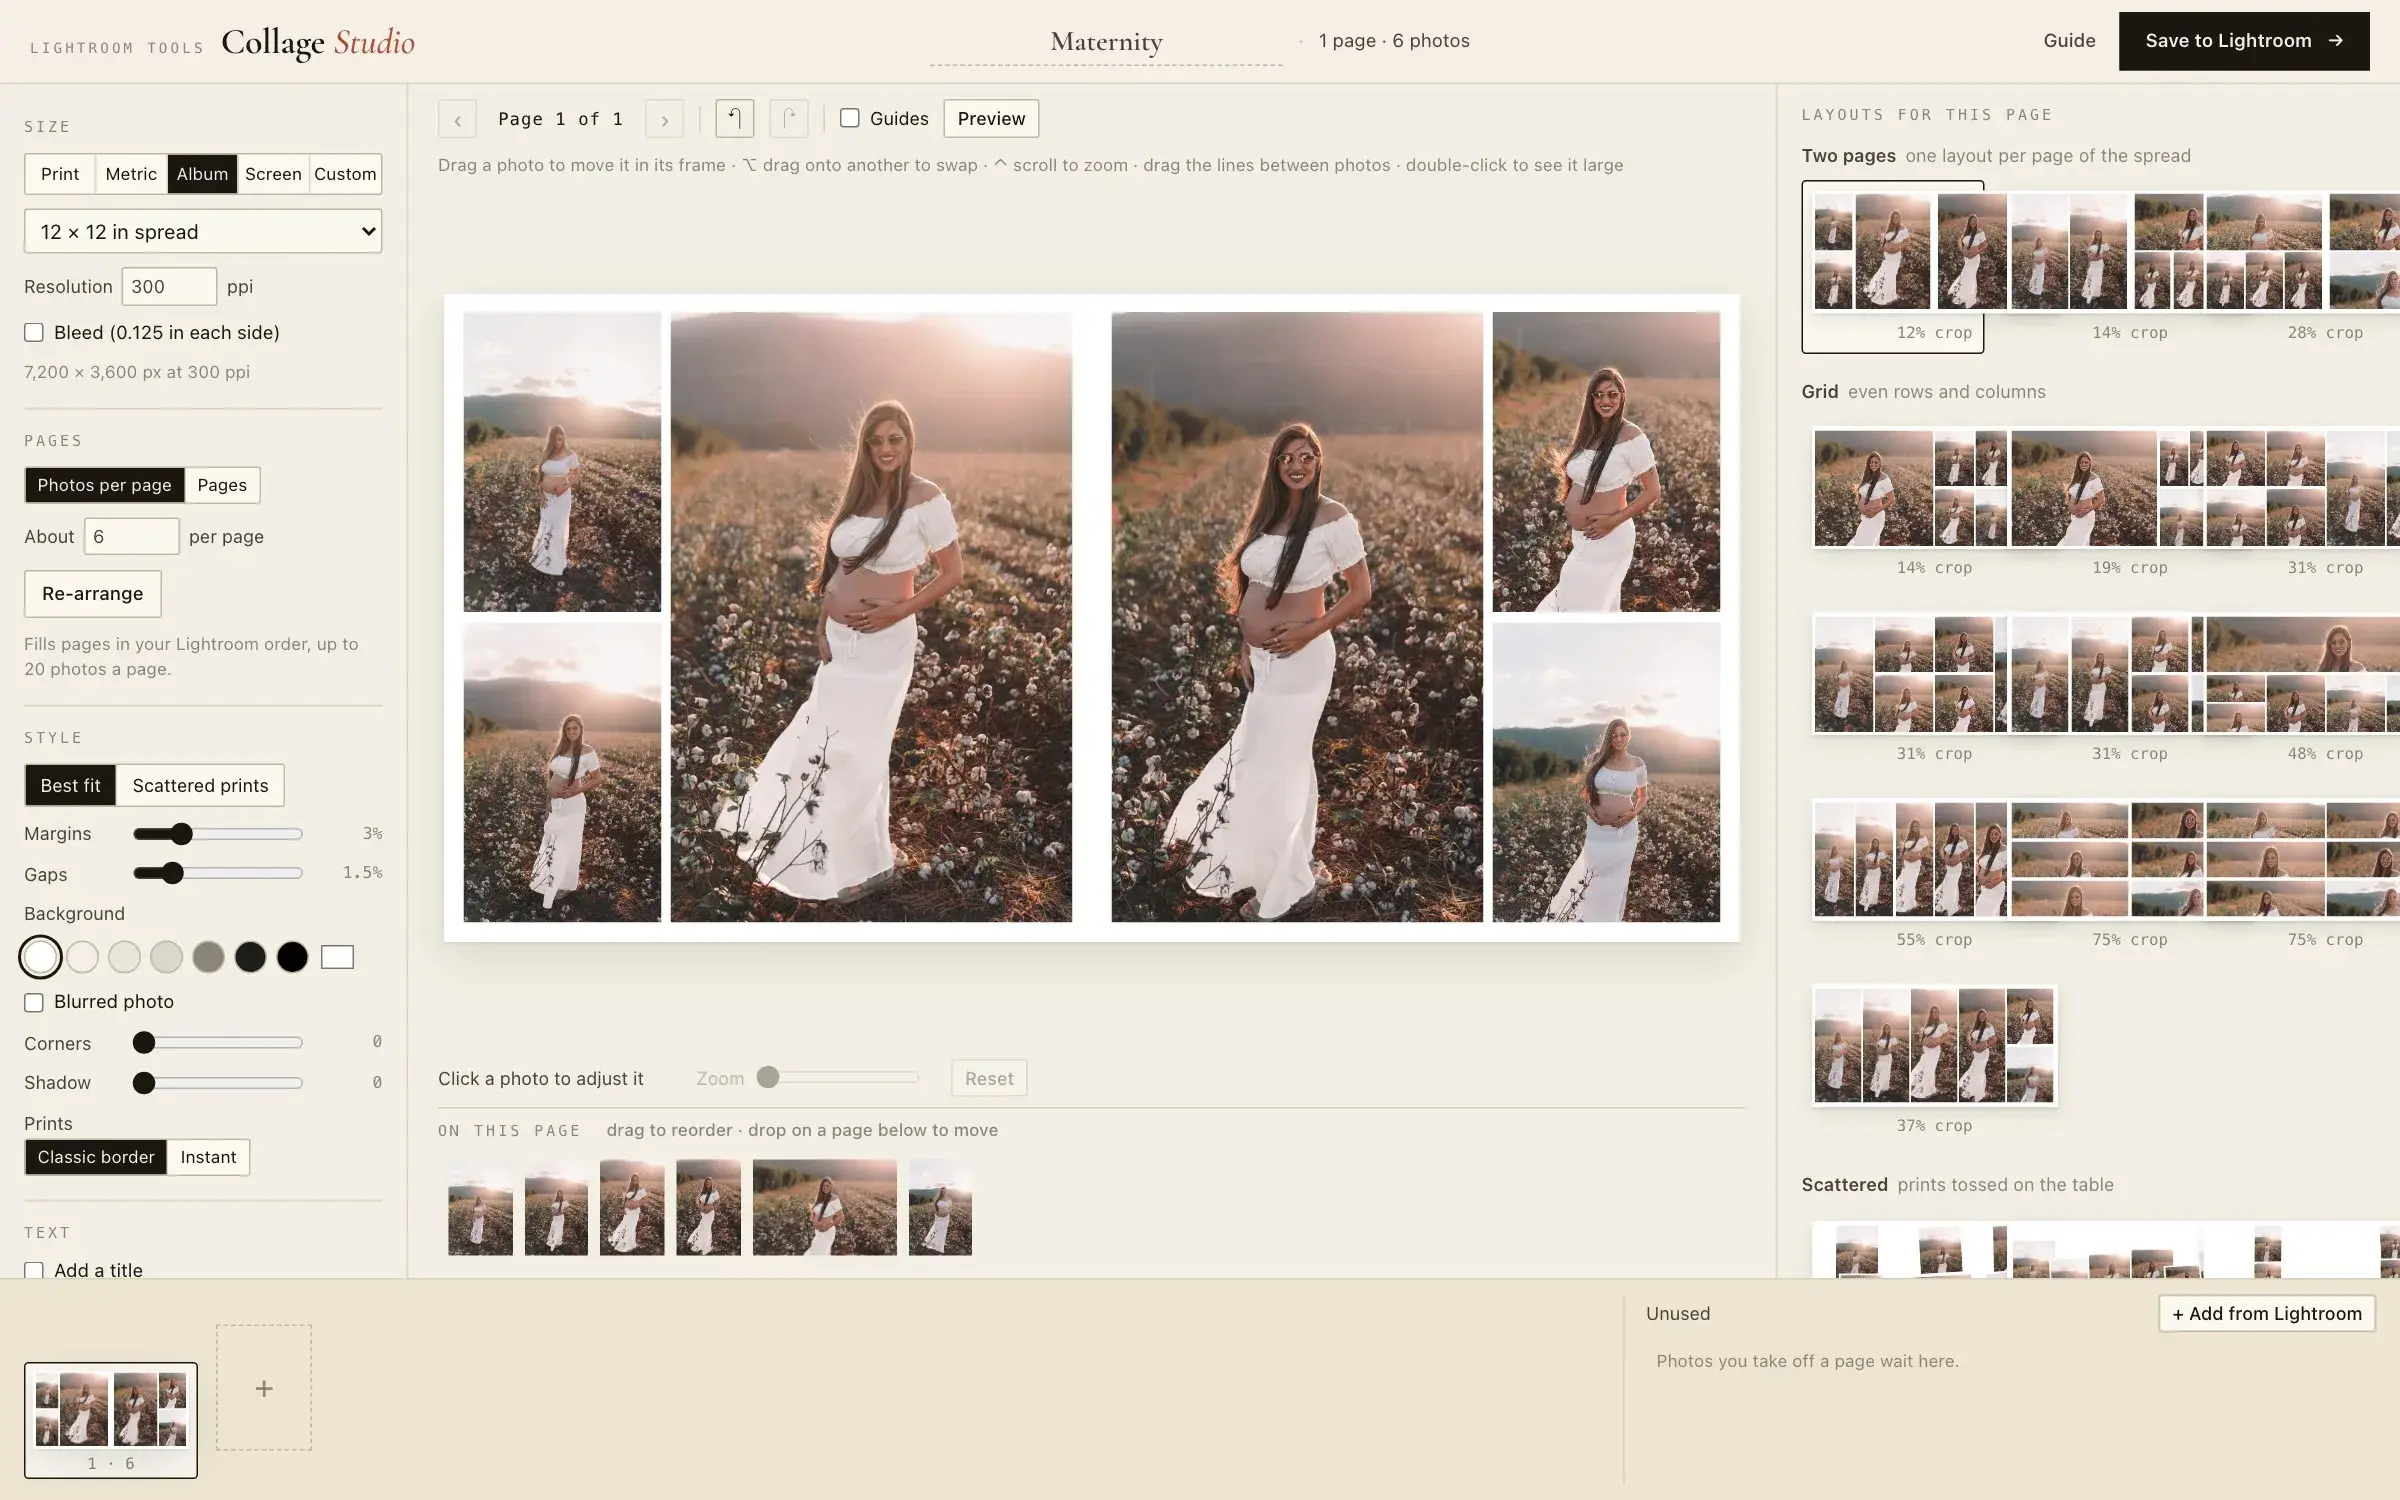
Task: Go to previous page with left chevron
Action: click(457, 119)
